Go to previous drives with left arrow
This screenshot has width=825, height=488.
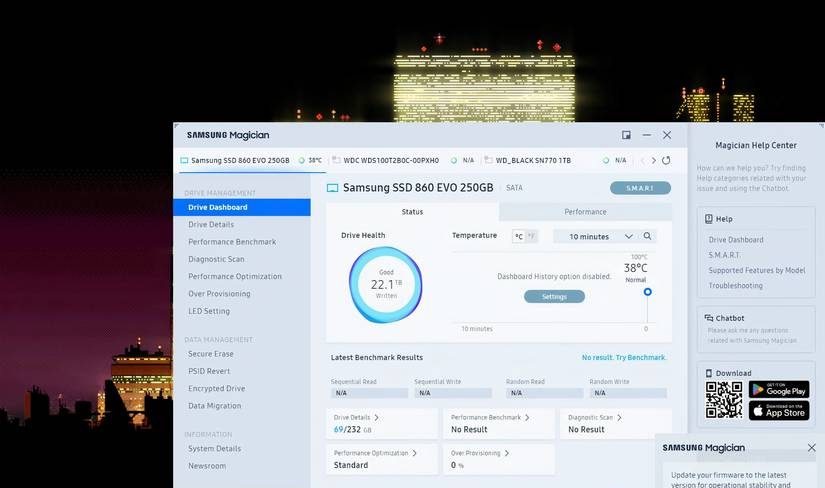642,161
